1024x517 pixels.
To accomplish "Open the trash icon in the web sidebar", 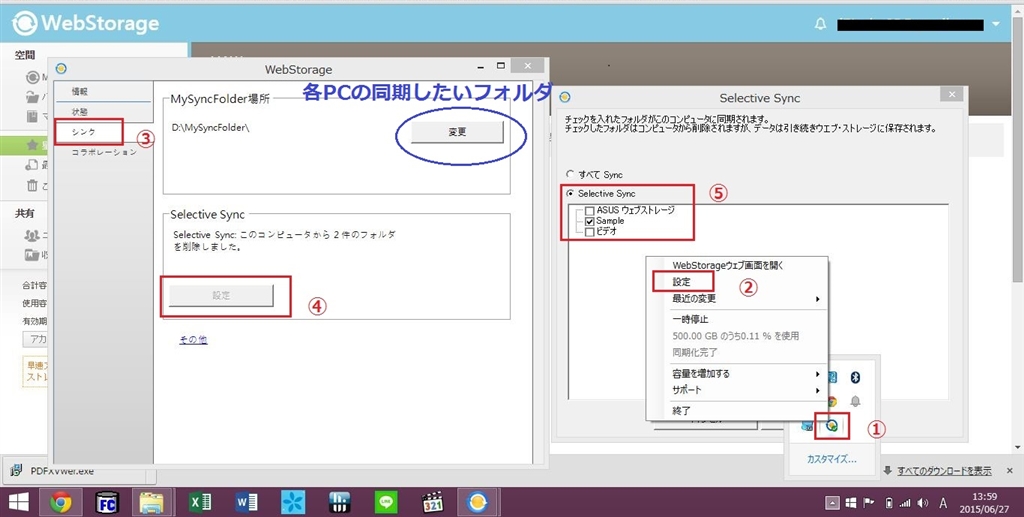I will (x=32, y=185).
